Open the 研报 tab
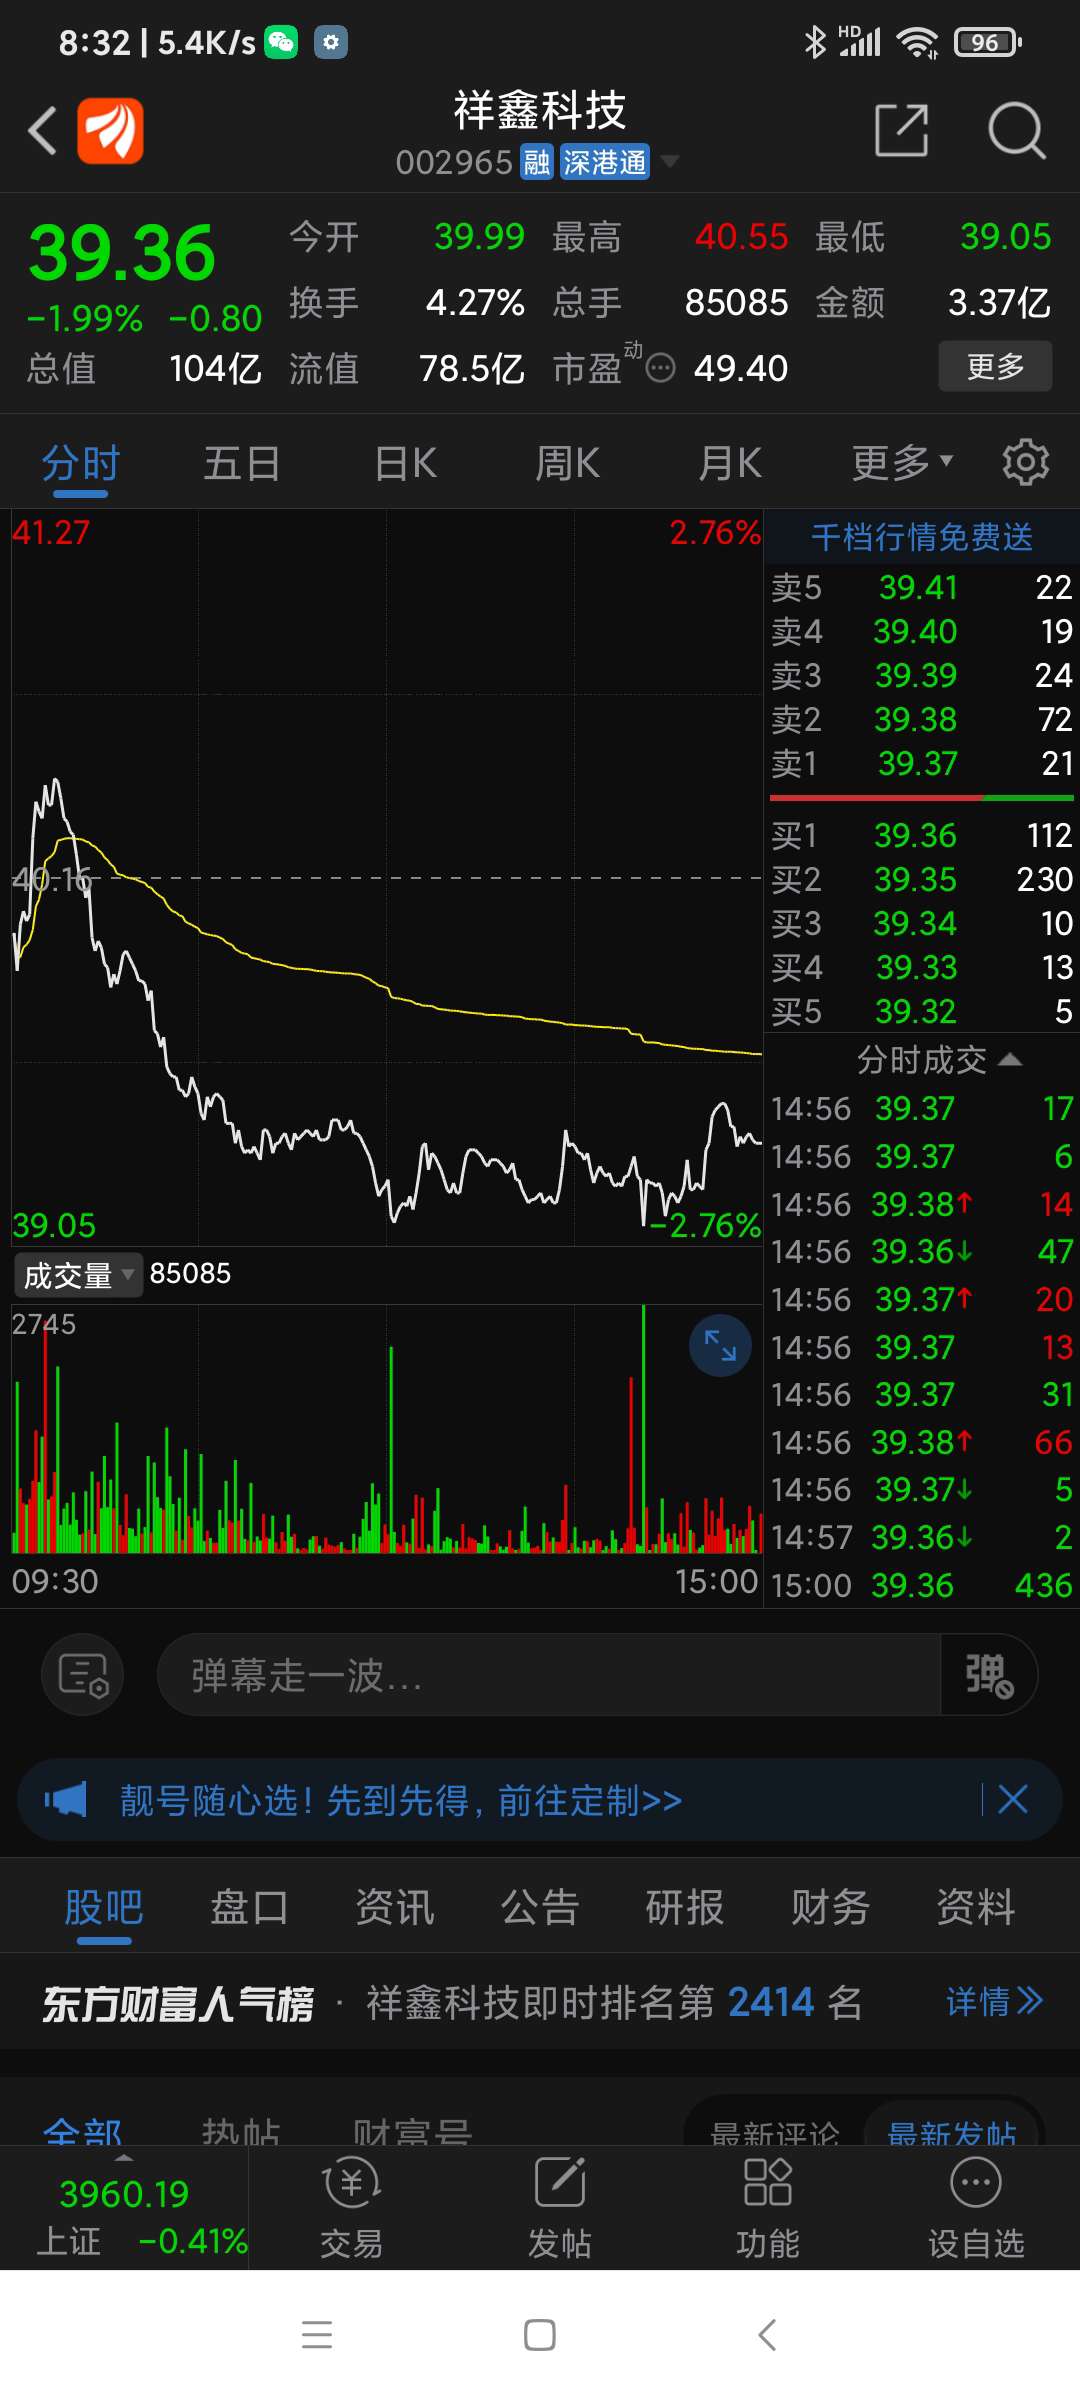This screenshot has width=1080, height=2400. (x=685, y=1907)
